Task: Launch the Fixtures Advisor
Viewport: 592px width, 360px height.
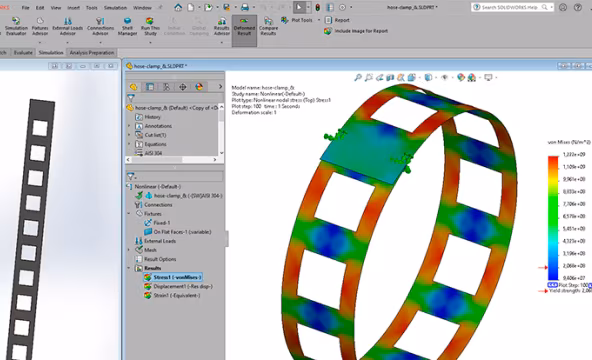Action: tap(40, 26)
